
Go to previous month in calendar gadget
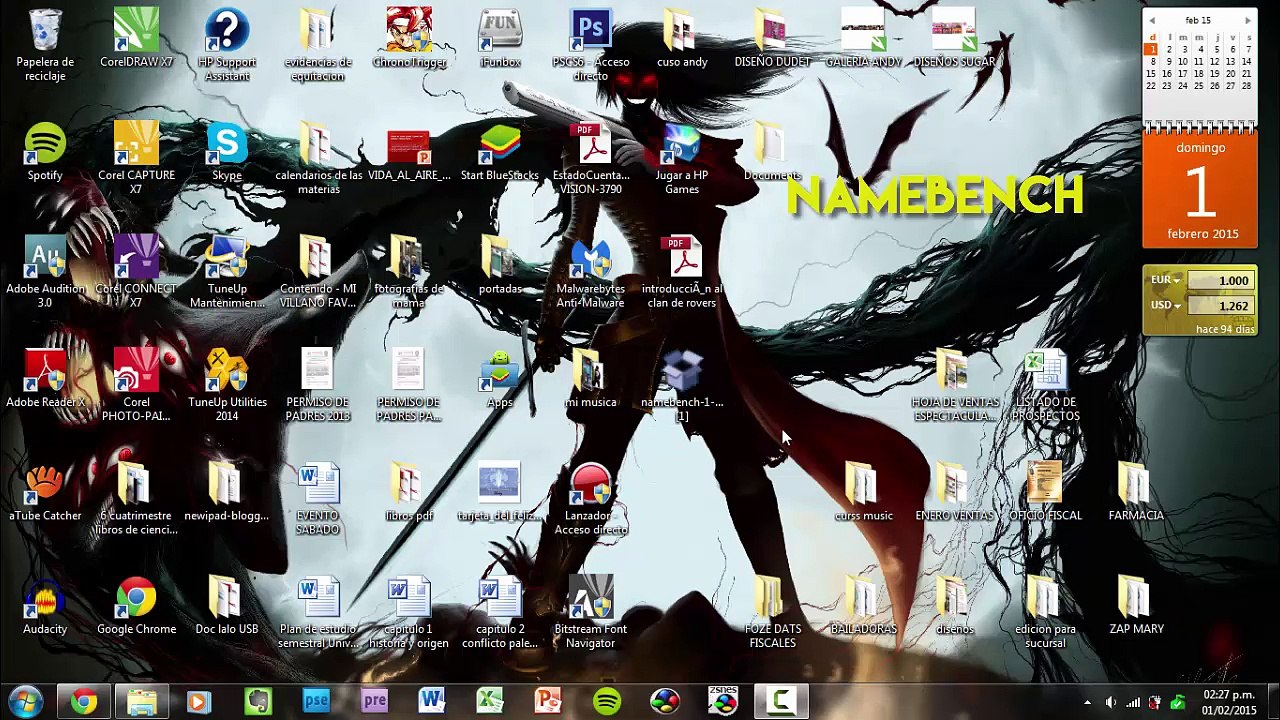coord(1152,21)
